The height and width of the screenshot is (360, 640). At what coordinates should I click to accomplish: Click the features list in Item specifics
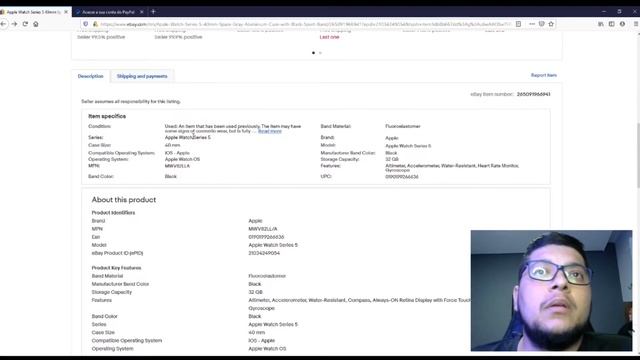(x=452, y=168)
